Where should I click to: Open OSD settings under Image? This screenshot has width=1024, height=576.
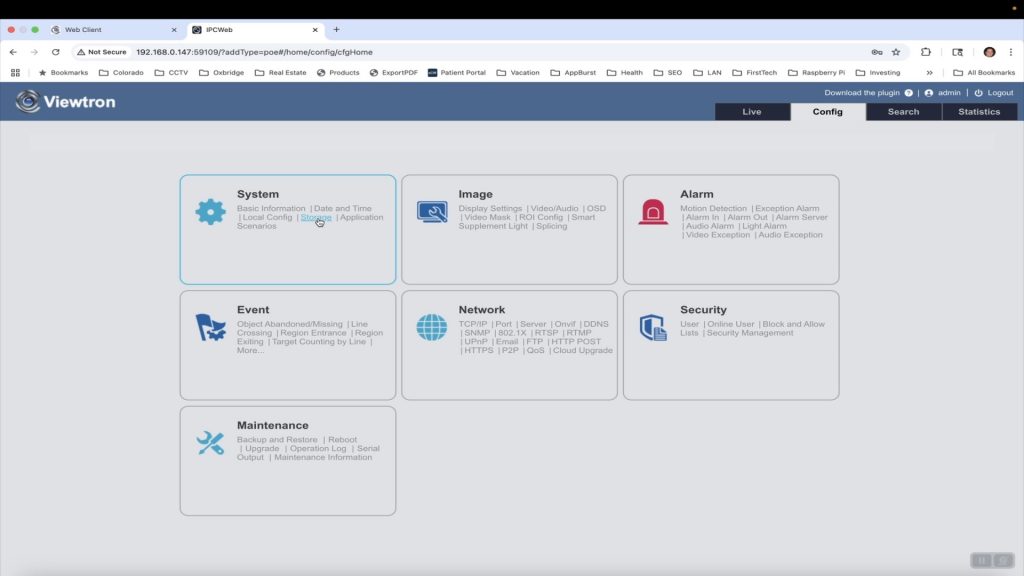point(596,208)
